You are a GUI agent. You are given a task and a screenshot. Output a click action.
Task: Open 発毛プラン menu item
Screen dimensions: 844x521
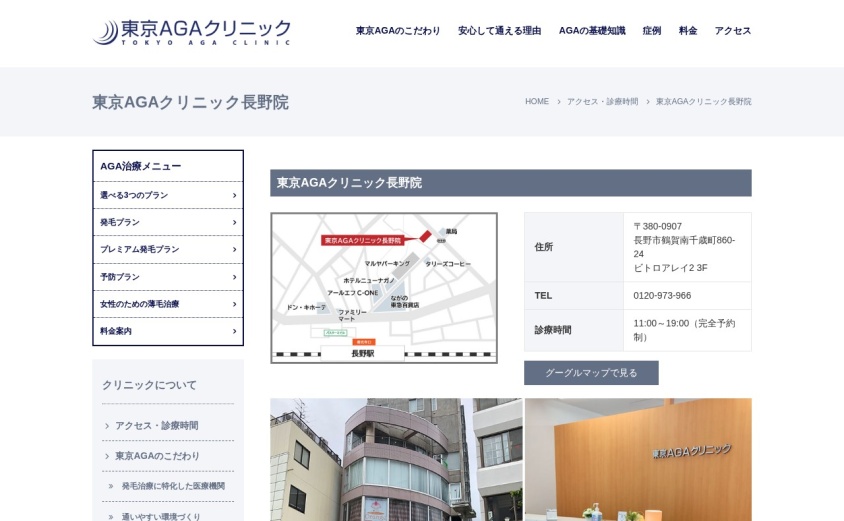pyautogui.click(x=168, y=222)
